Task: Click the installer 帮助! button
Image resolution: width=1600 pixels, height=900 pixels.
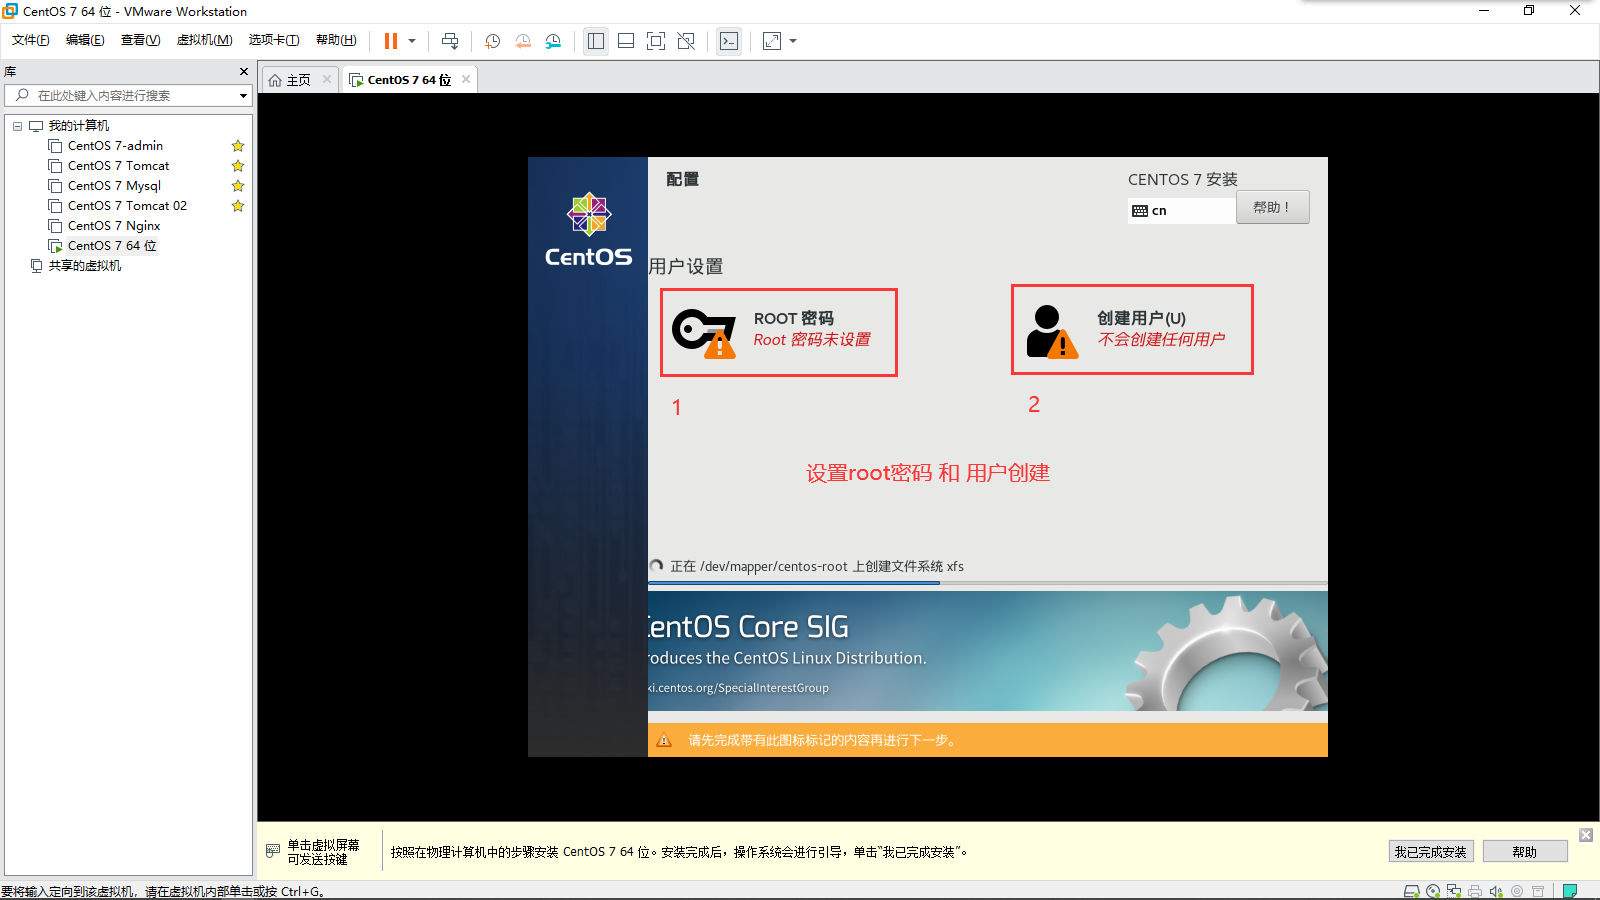Action: click(1272, 207)
